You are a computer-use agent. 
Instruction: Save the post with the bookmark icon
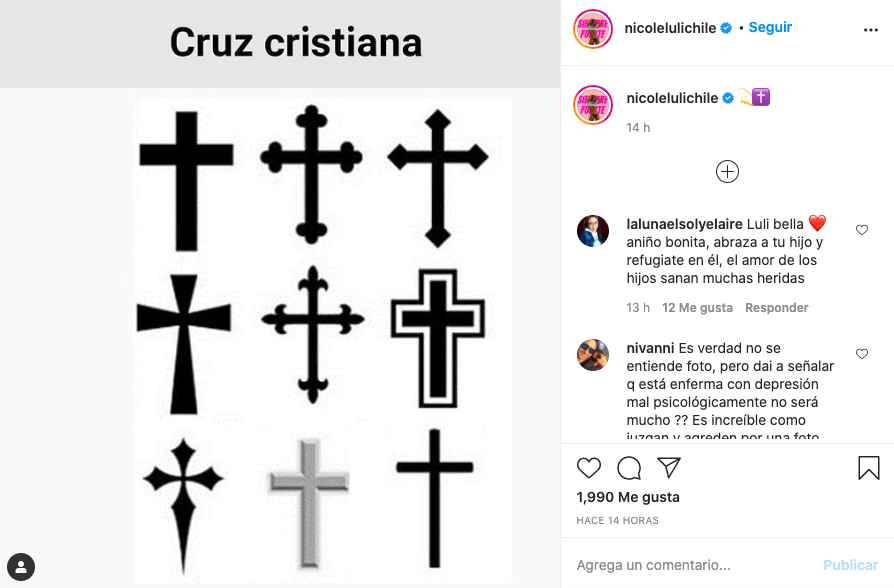(x=866, y=467)
